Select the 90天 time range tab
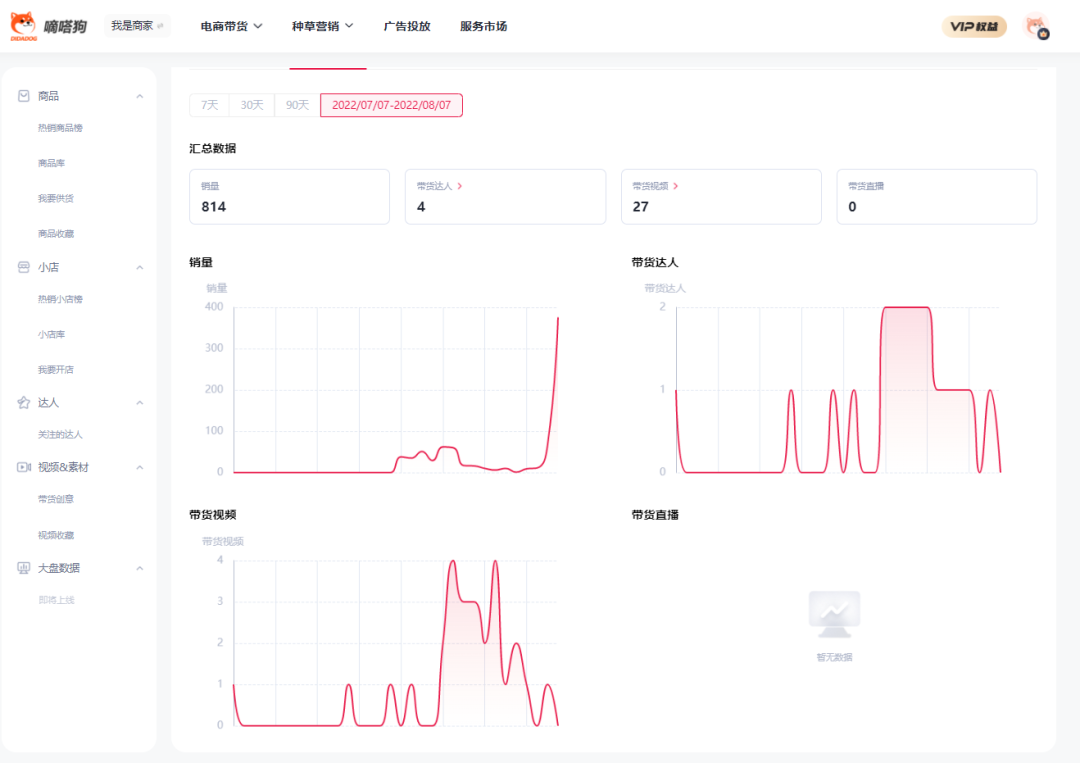The width and height of the screenshot is (1080, 763). click(298, 105)
